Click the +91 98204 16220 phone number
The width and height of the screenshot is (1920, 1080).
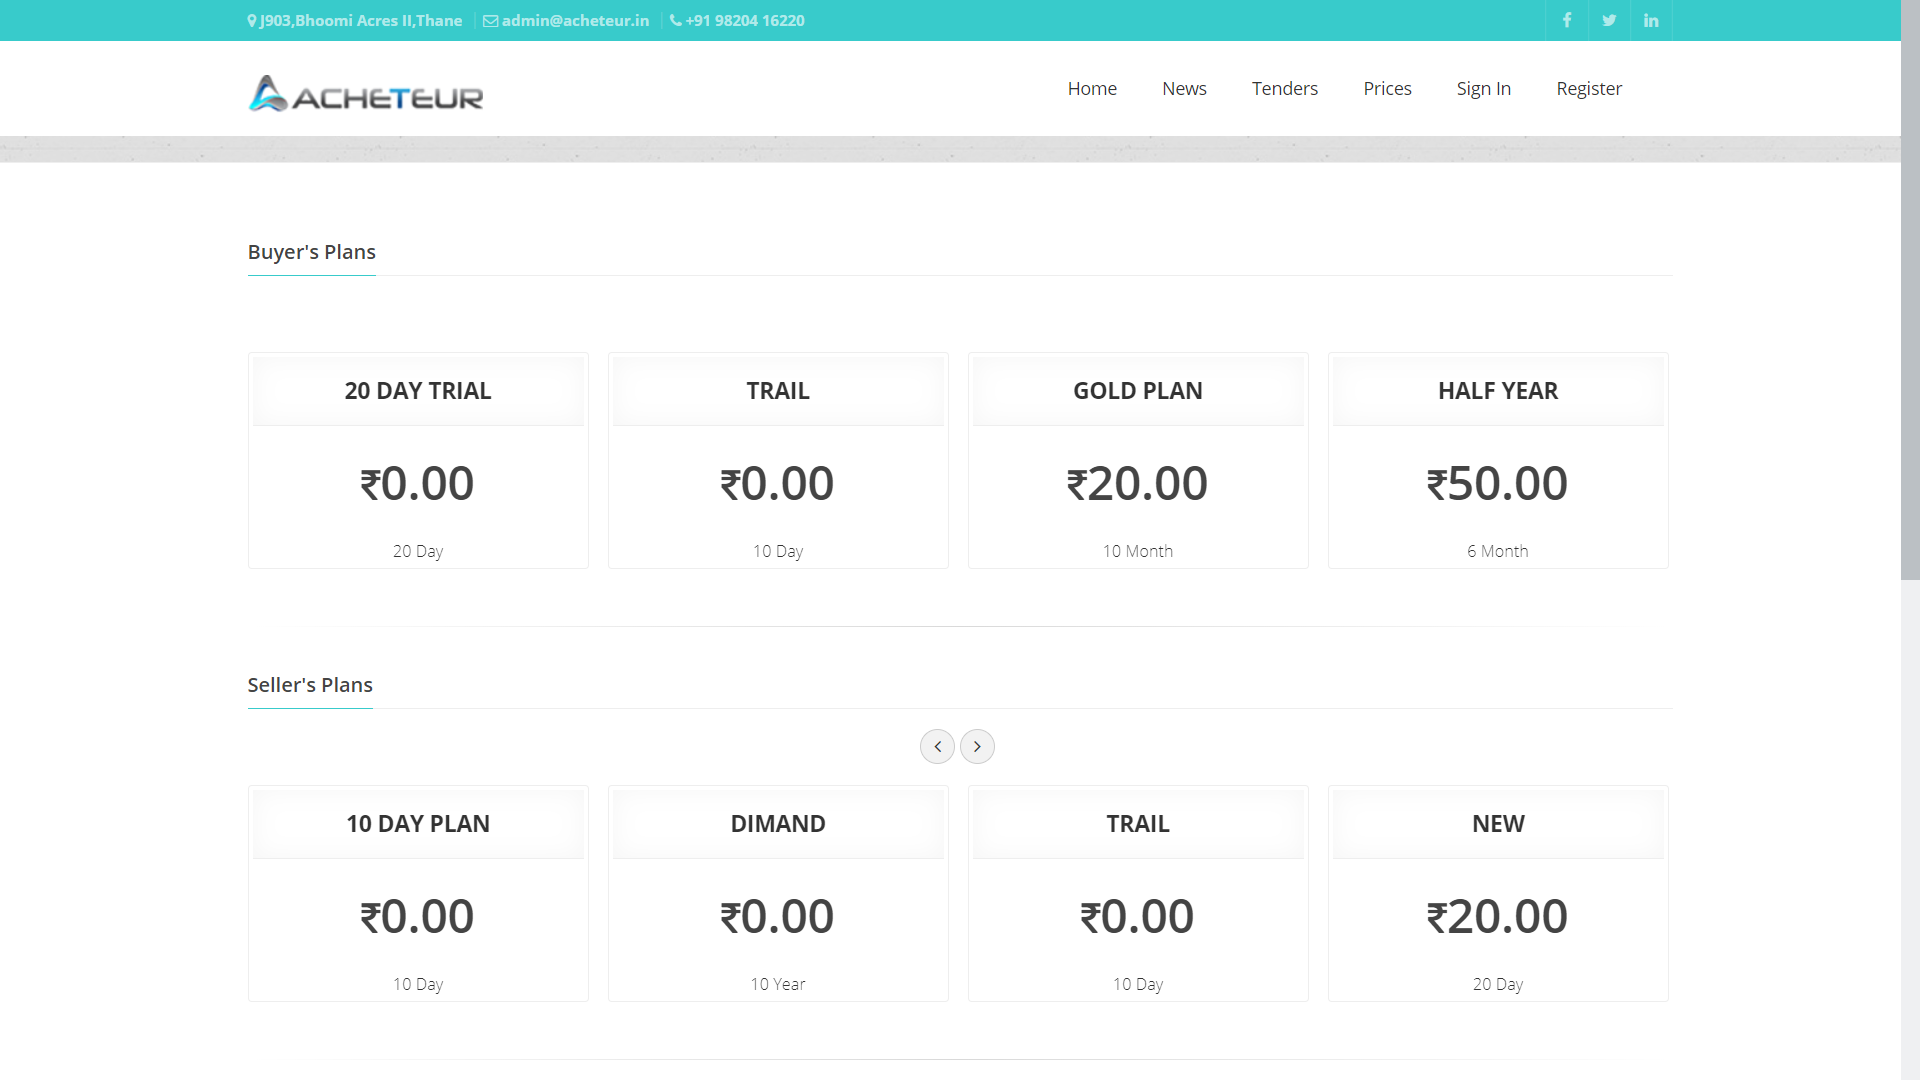tap(744, 20)
